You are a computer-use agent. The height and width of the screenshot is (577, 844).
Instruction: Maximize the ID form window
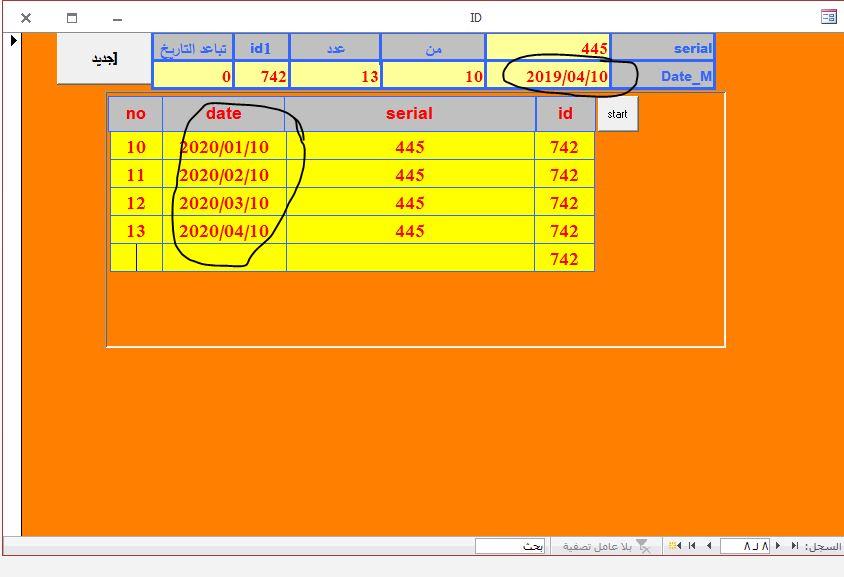pos(71,17)
